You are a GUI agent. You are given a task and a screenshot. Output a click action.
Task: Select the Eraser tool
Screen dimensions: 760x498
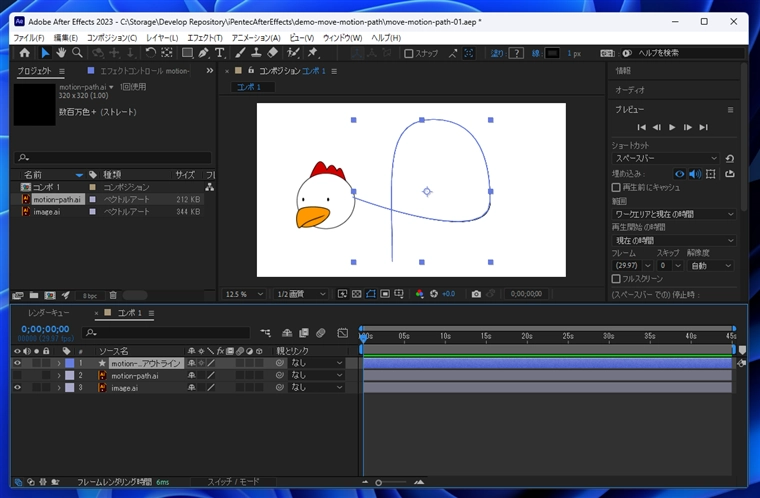pos(272,53)
